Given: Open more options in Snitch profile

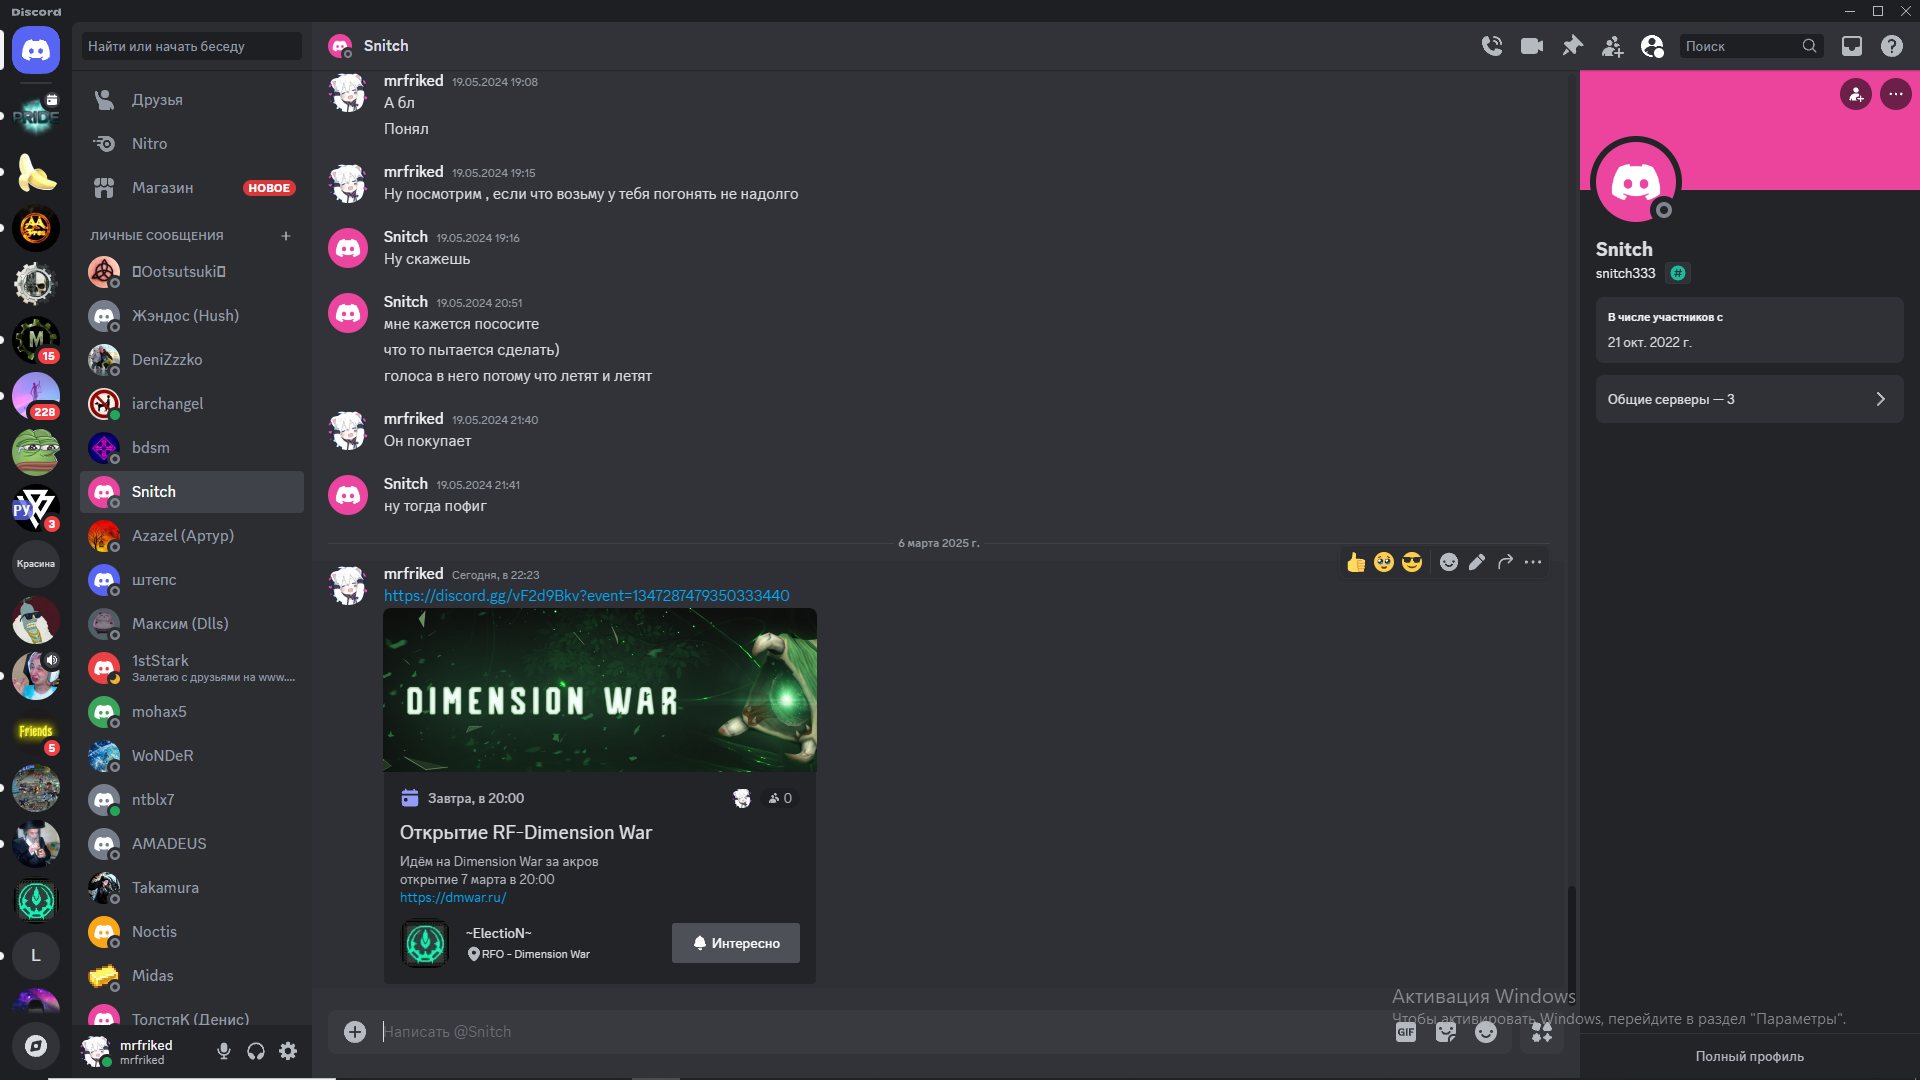Looking at the screenshot, I should click(x=1896, y=94).
